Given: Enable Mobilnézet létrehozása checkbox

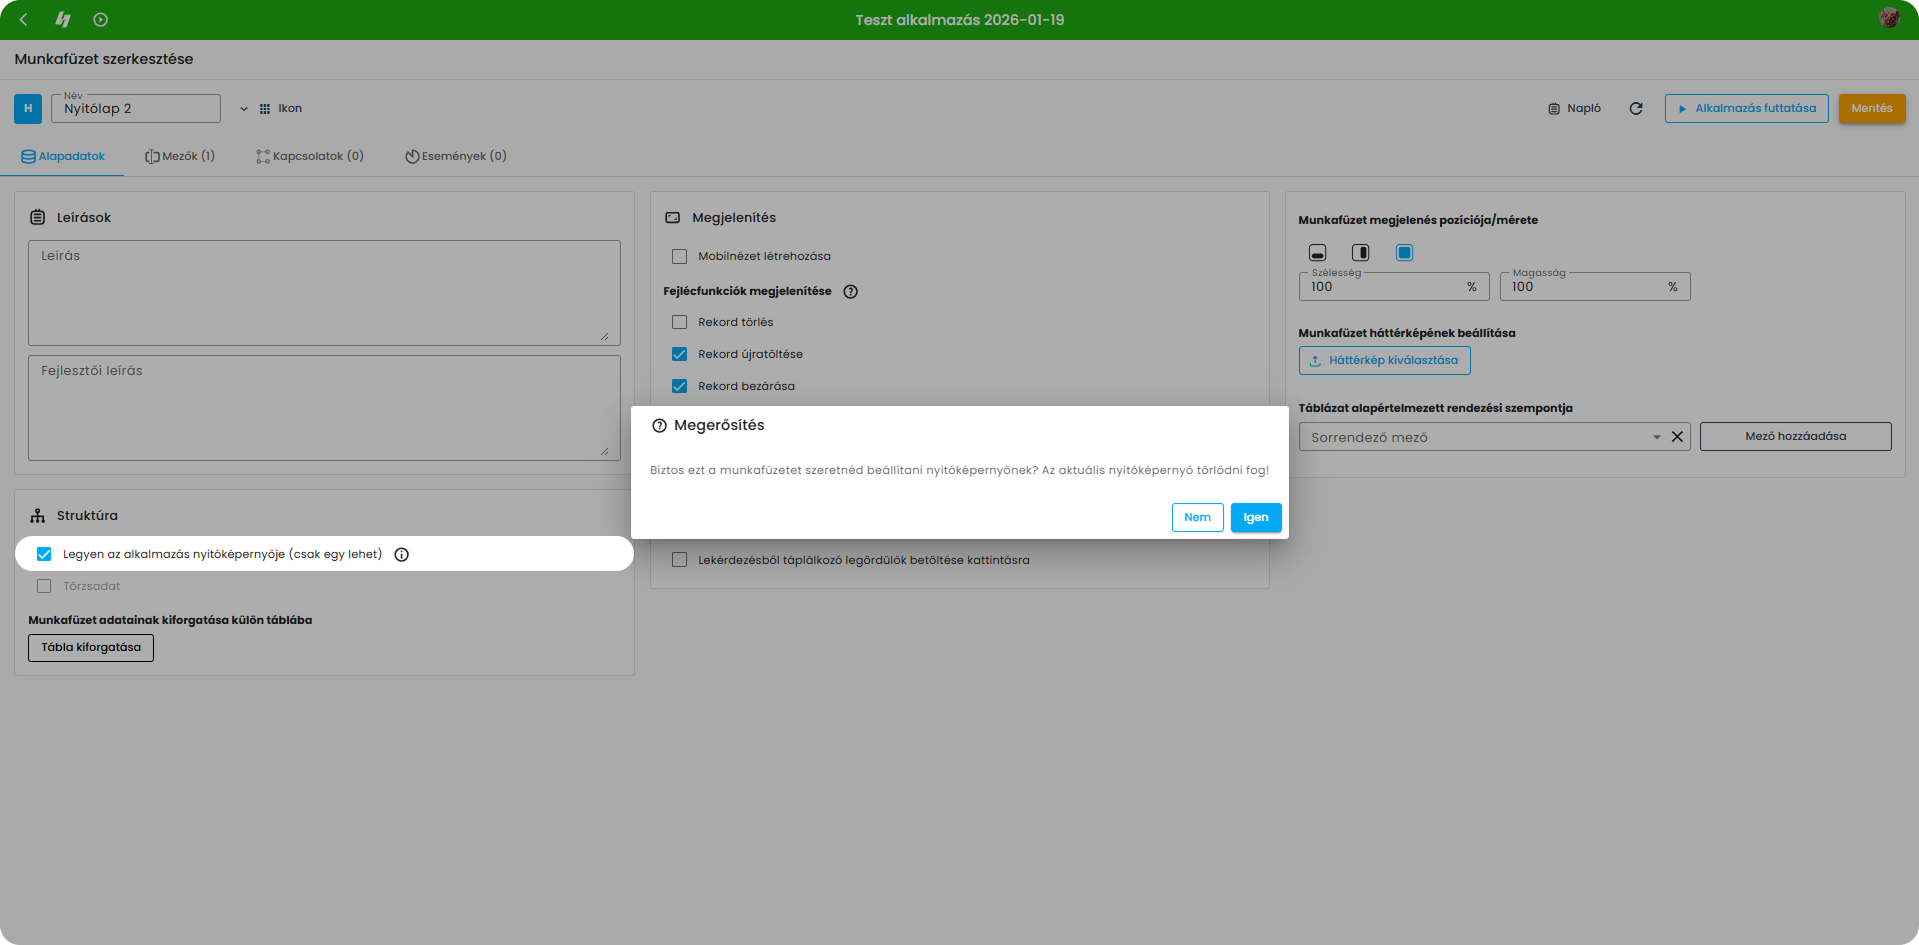Looking at the screenshot, I should tap(680, 257).
